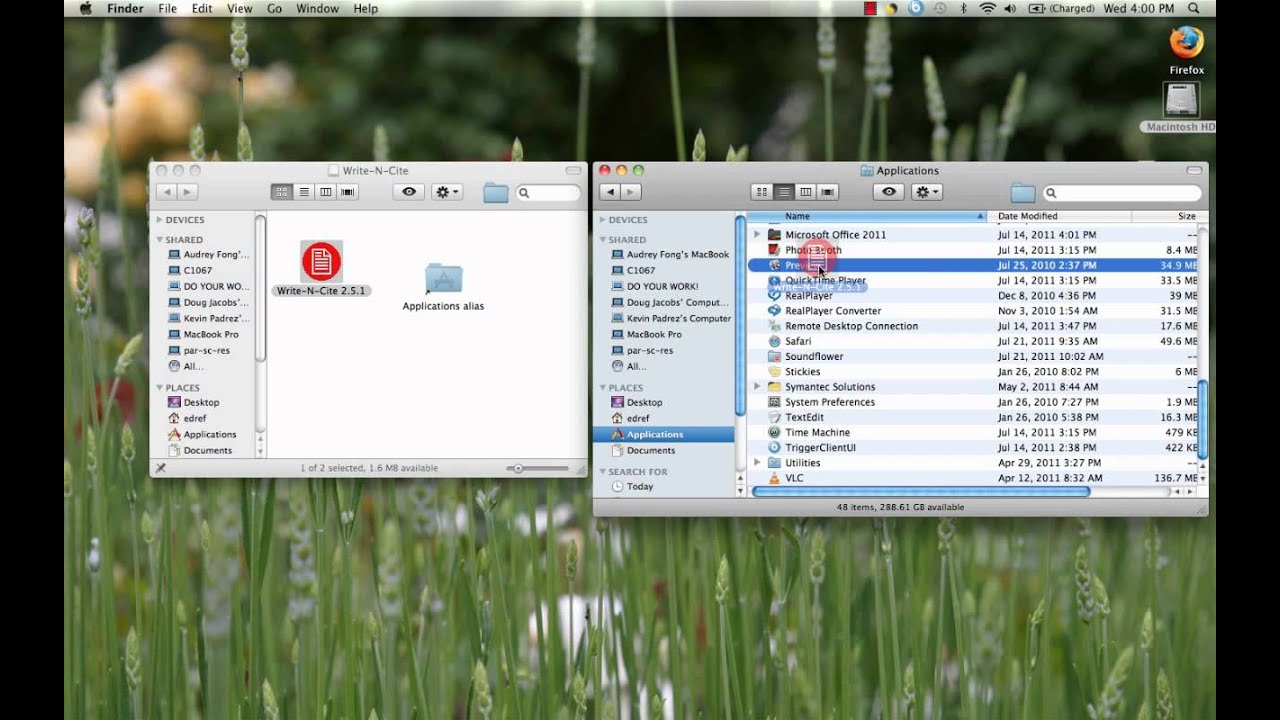Expand the Utilities folder triangle

757,463
